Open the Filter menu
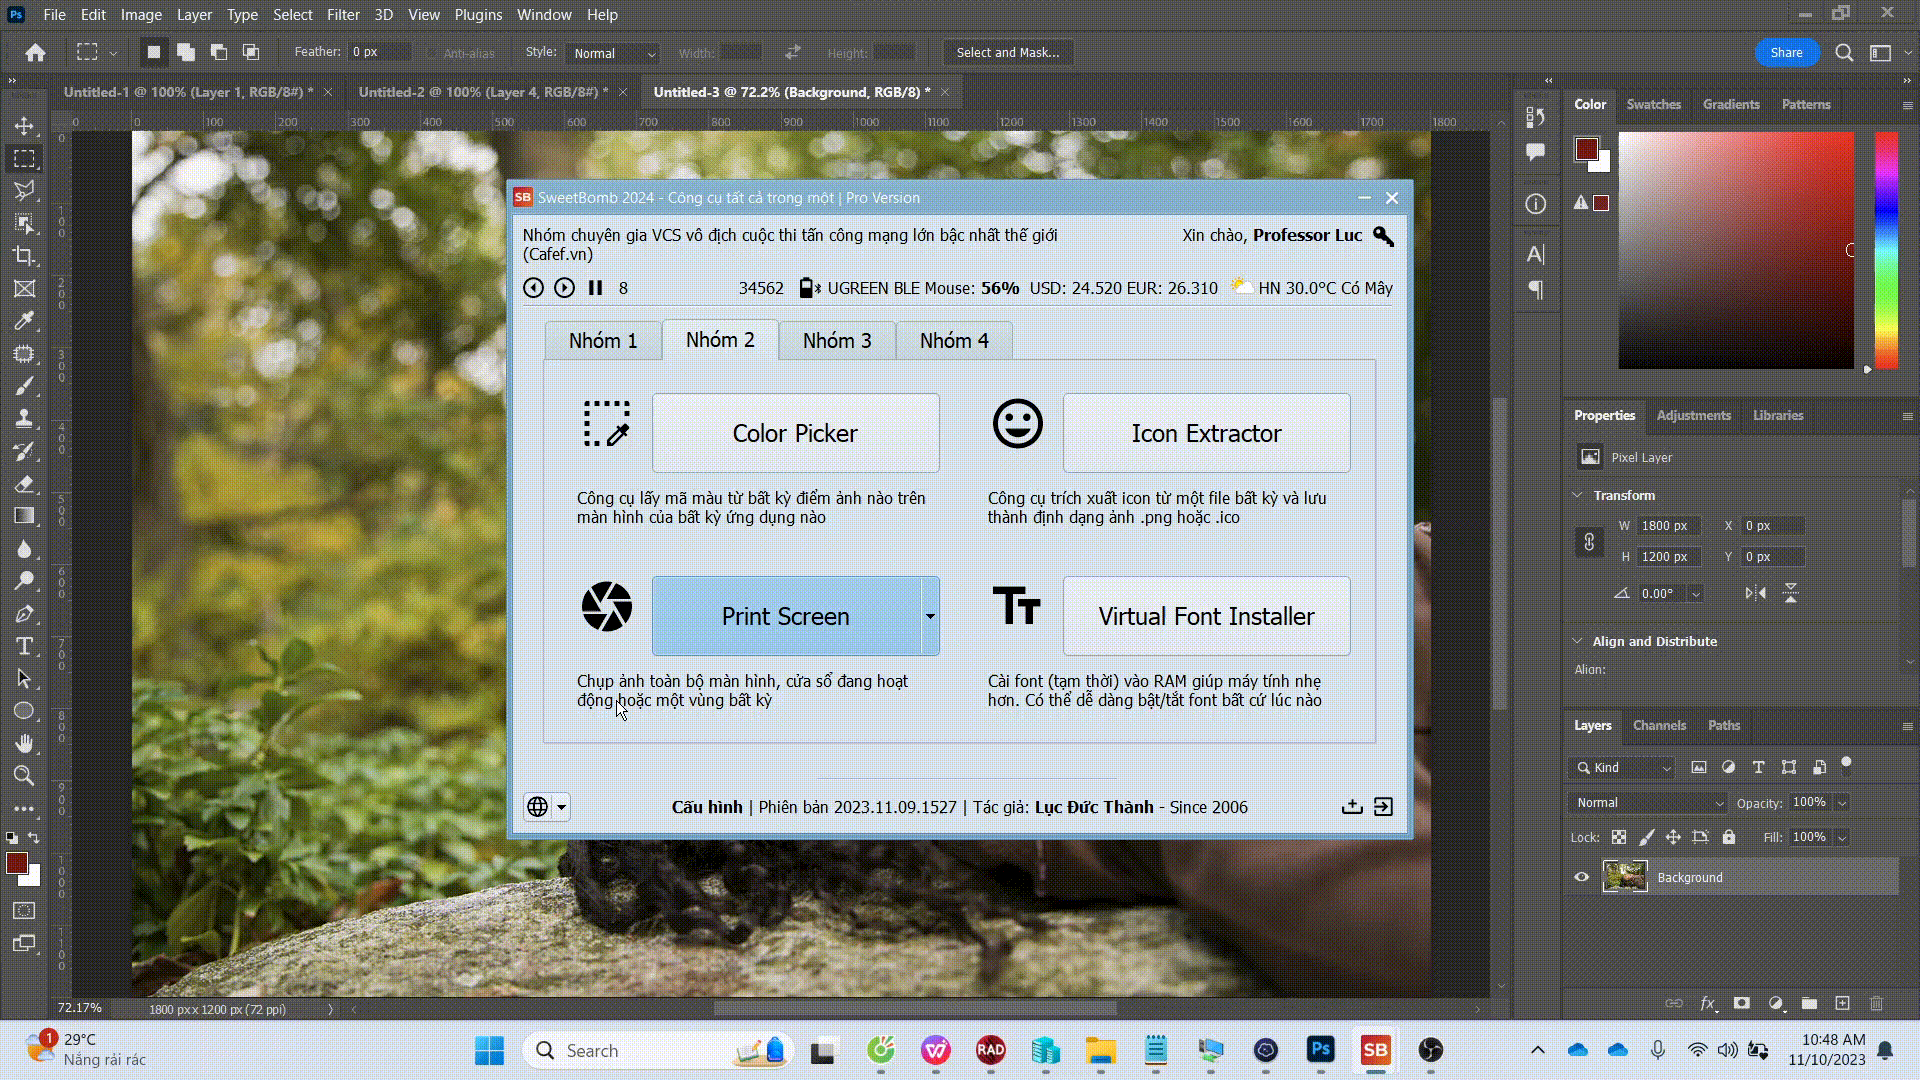The height and width of the screenshot is (1080, 1920). click(x=343, y=15)
